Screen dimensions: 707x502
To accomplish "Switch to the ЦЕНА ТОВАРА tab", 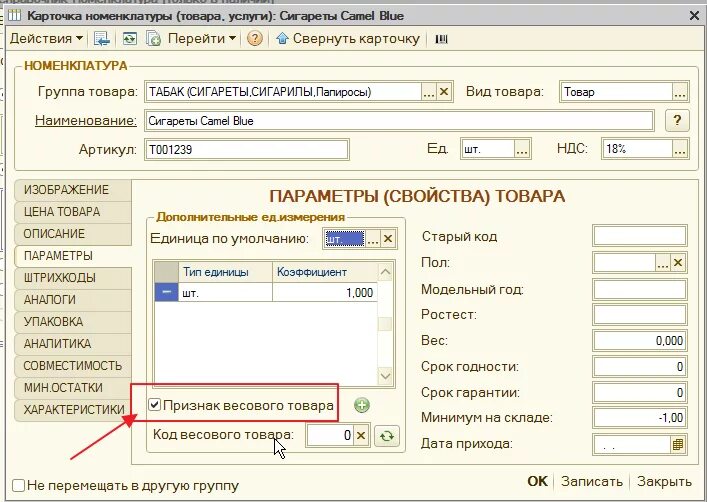I will 73,212.
